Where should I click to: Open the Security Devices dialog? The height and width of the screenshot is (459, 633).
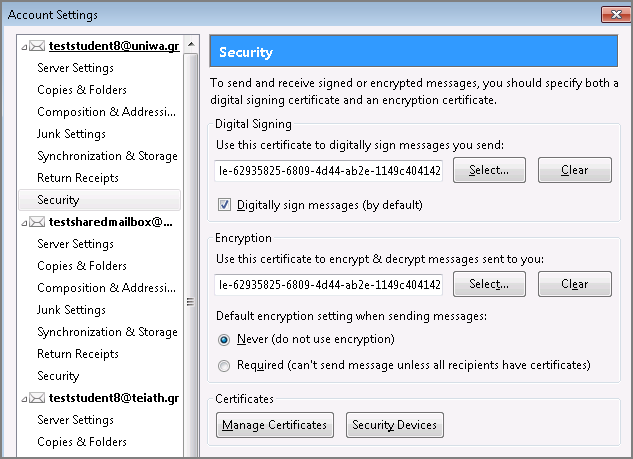click(x=394, y=425)
